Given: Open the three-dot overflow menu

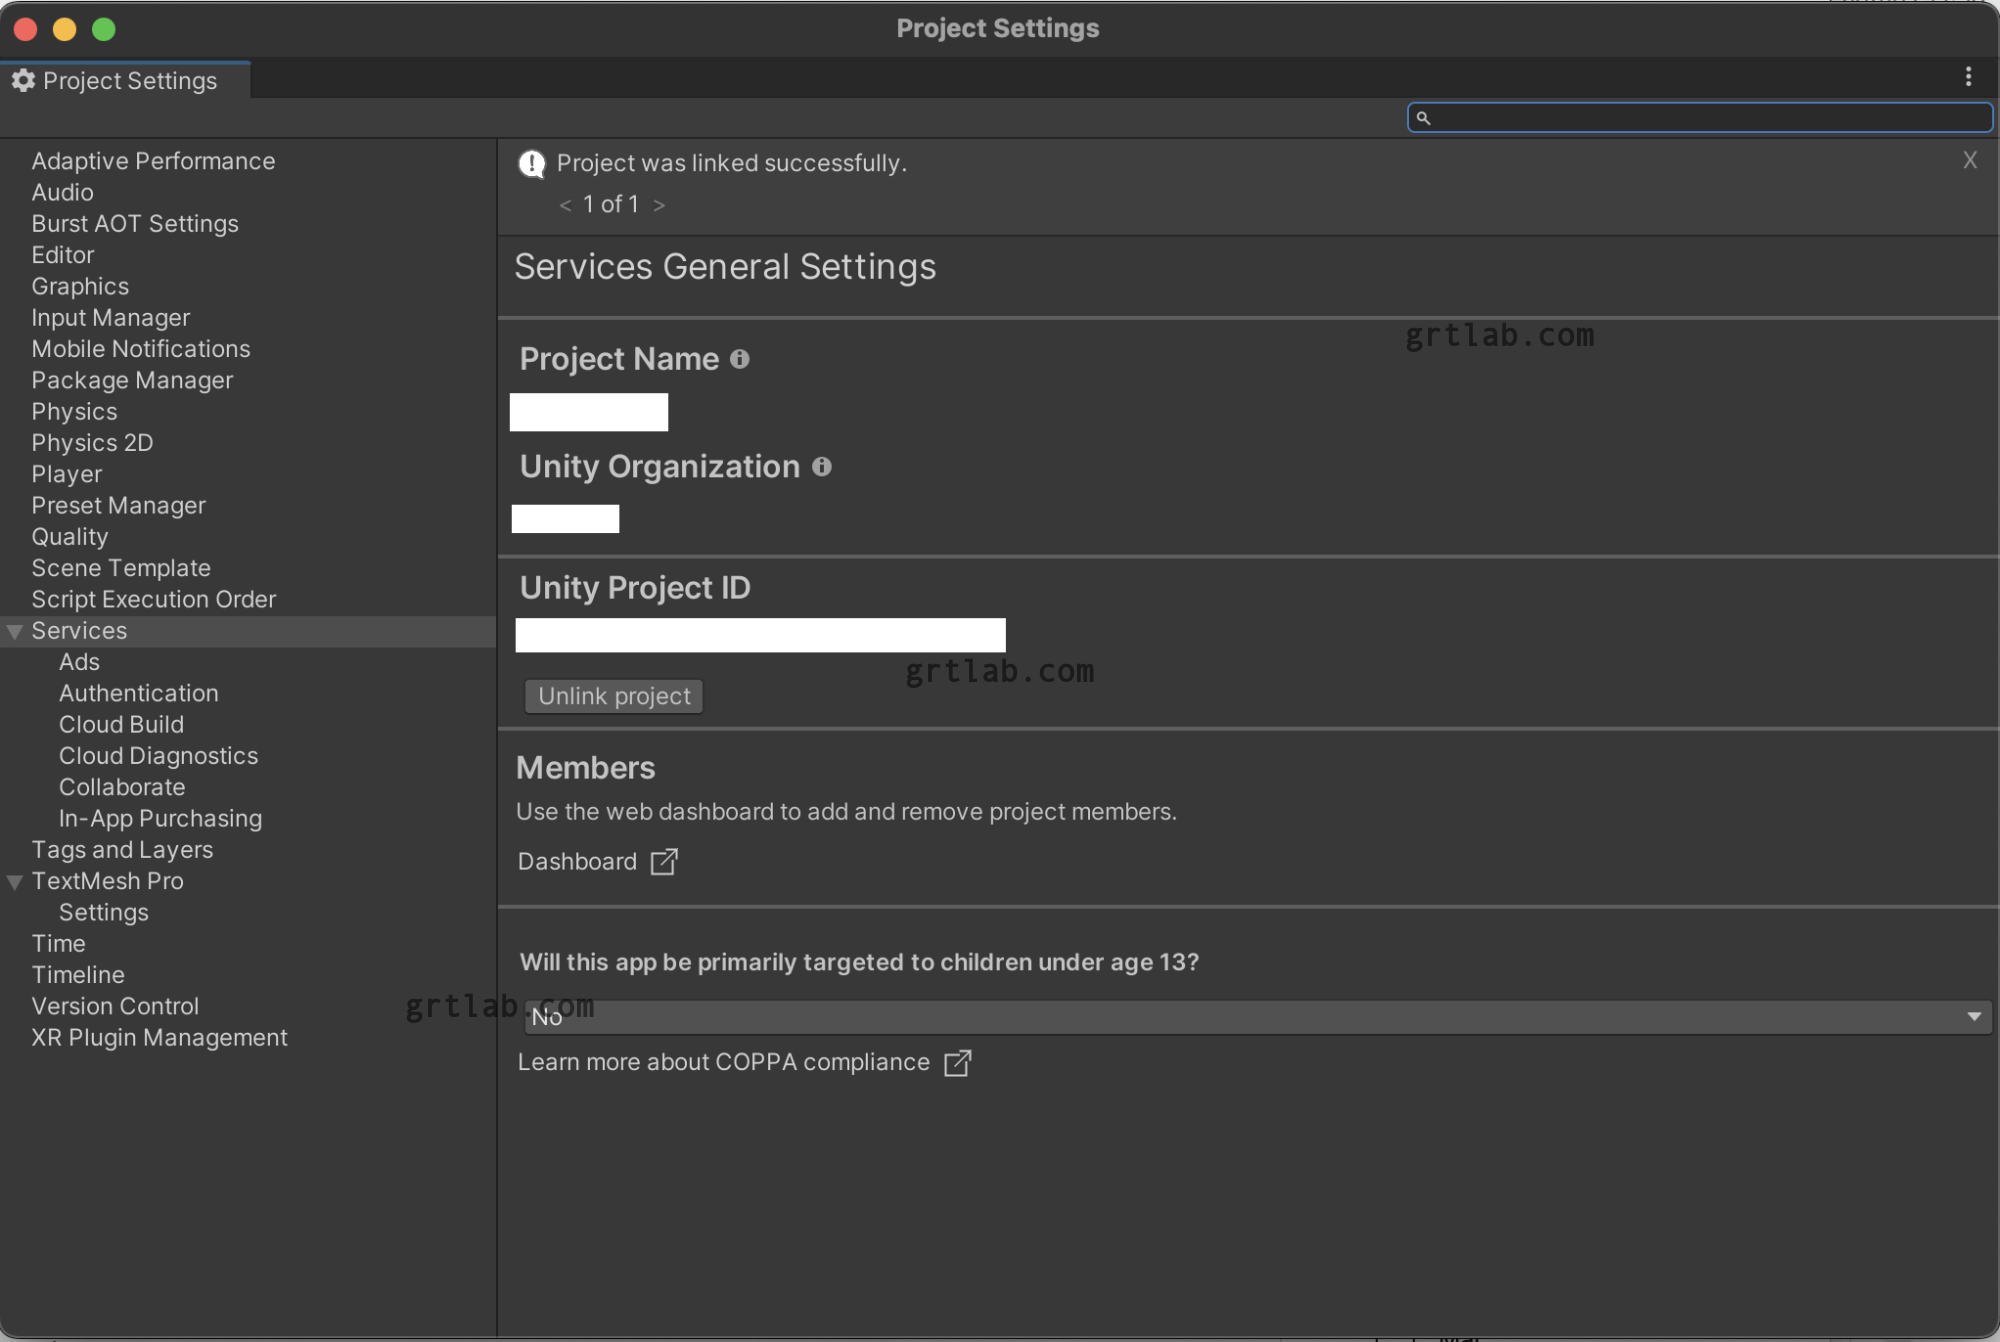Looking at the screenshot, I should click(1970, 77).
